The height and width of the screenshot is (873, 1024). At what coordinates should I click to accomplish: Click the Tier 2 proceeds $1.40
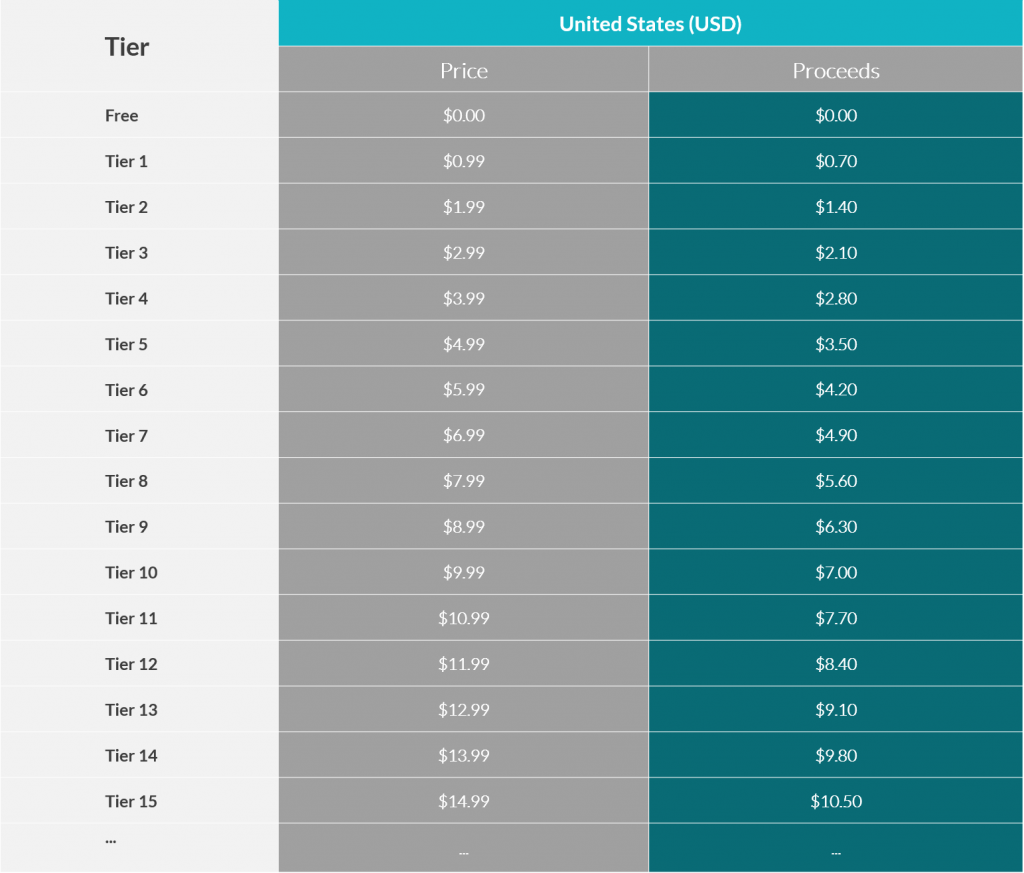pyautogui.click(x=836, y=206)
